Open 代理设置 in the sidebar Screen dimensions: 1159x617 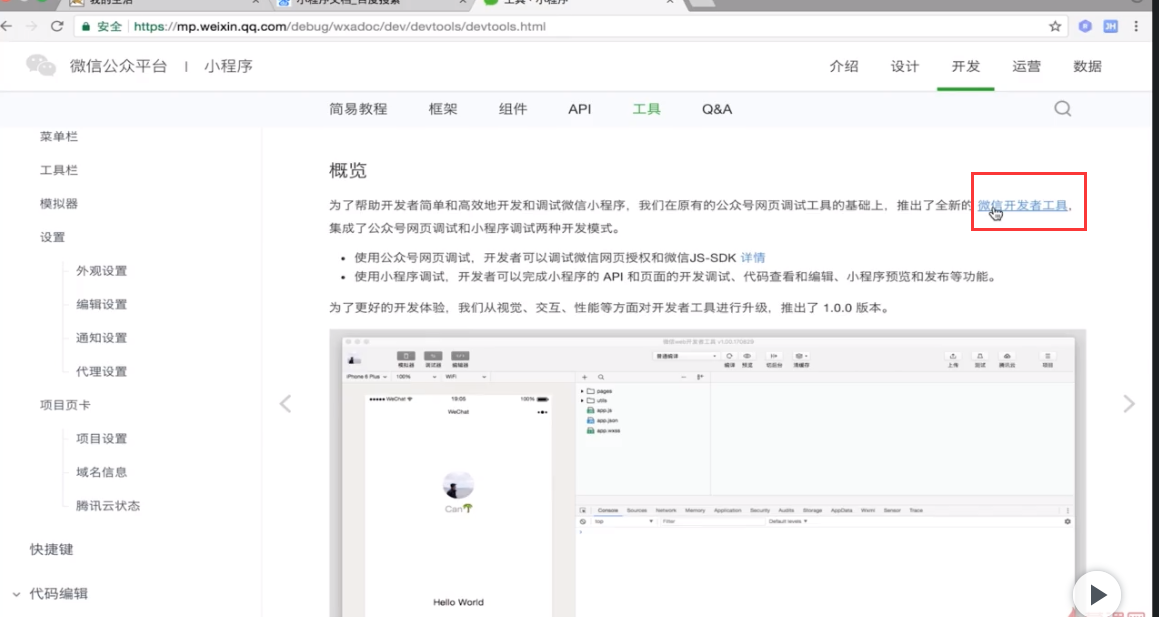pos(101,371)
